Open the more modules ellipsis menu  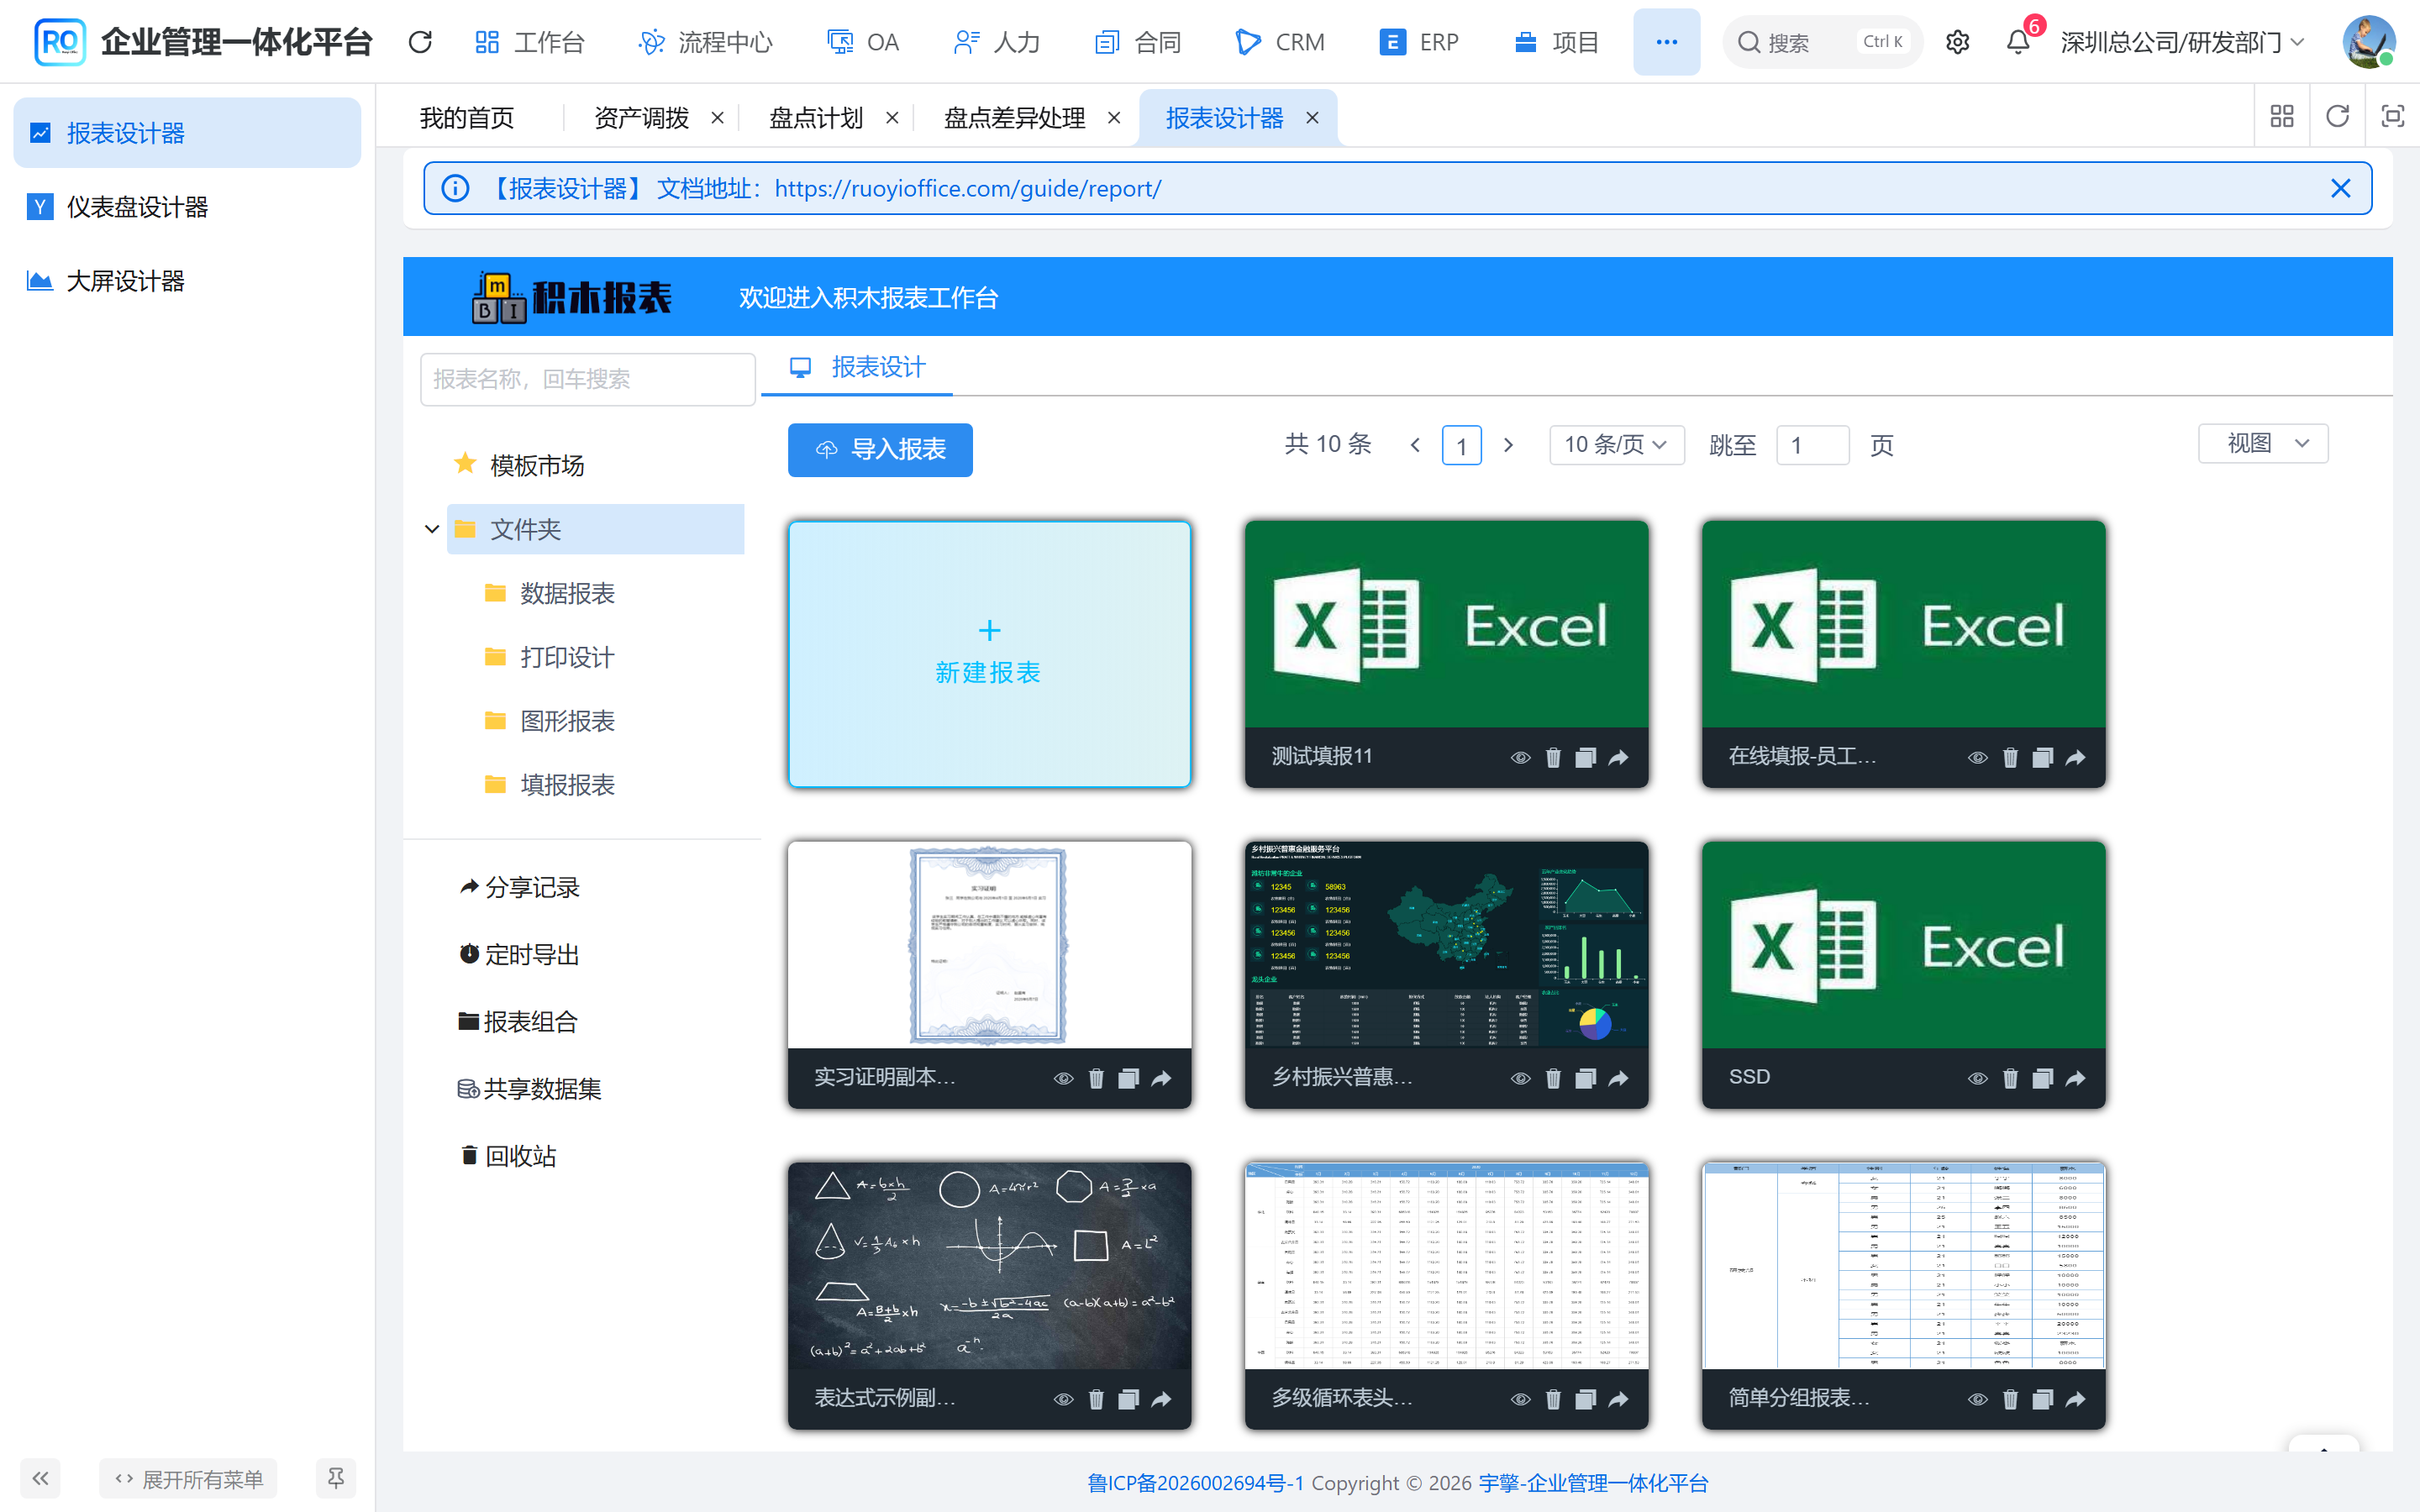pos(1666,42)
